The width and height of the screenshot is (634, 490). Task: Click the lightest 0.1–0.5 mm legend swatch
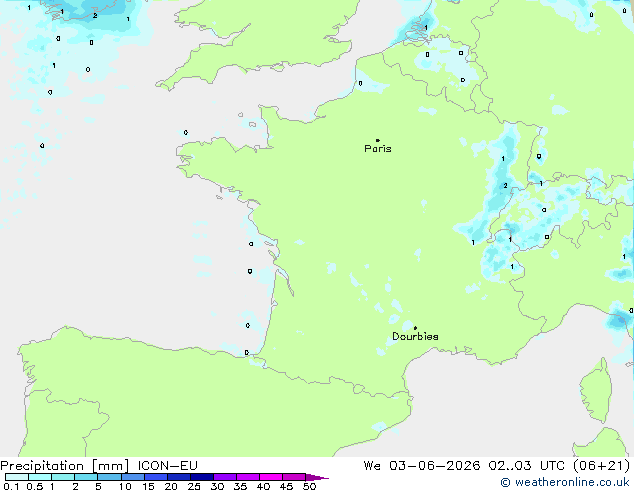pyautogui.click(x=17, y=477)
